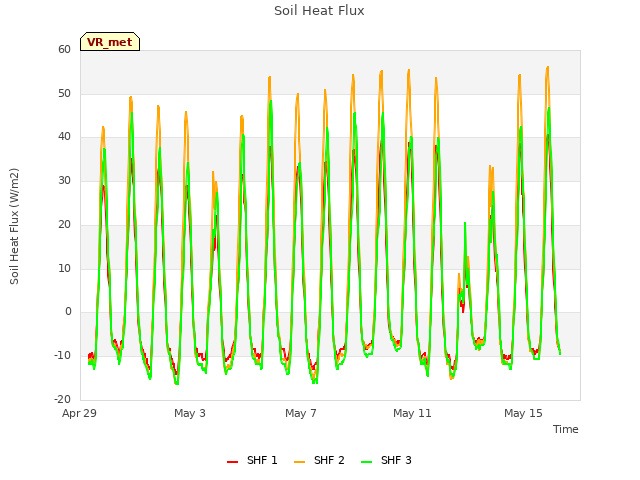
Task: Click the 40 y-axis tick label
Action: pos(64,137)
